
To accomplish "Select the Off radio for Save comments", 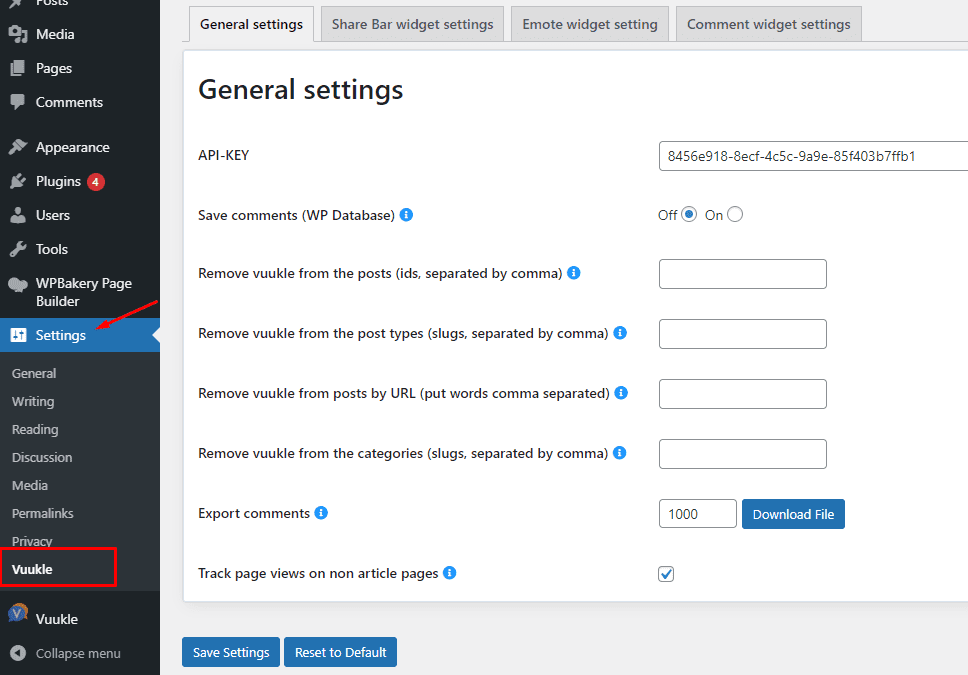I will [689, 214].
